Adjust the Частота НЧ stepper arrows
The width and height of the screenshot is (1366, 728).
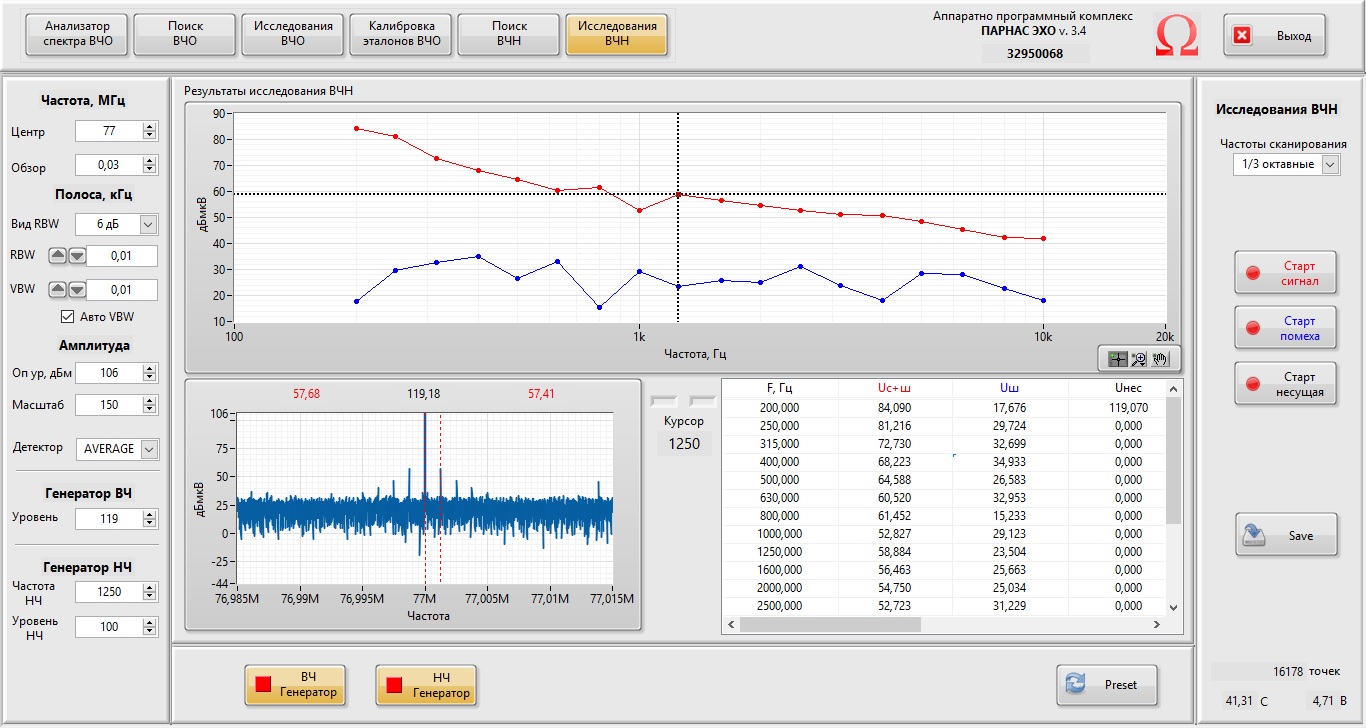(150, 592)
